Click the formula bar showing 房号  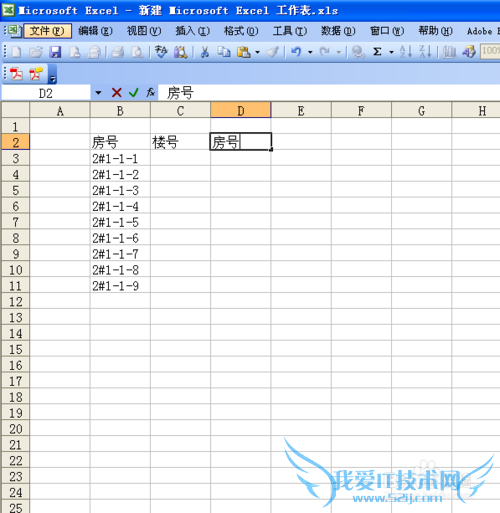click(329, 93)
